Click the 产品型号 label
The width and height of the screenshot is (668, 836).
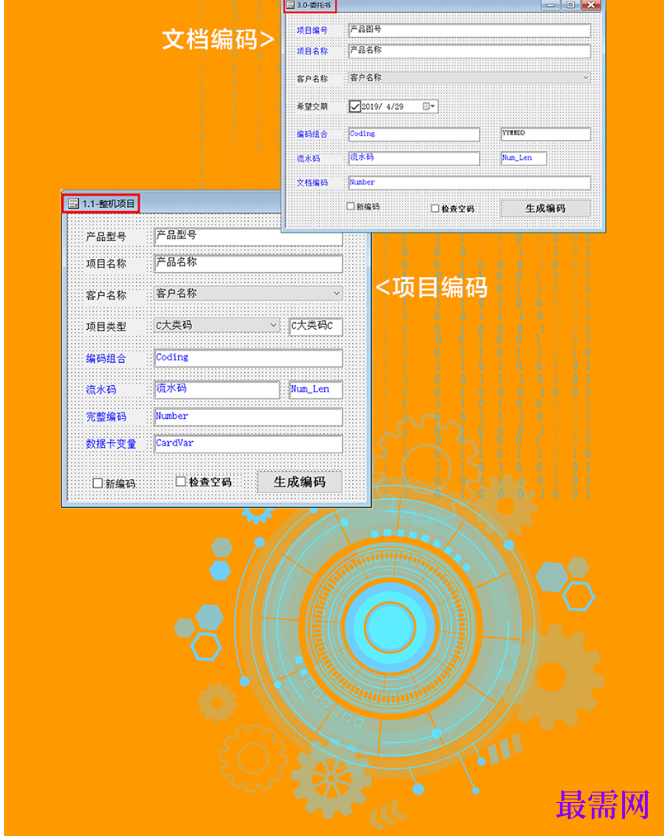tap(106, 237)
